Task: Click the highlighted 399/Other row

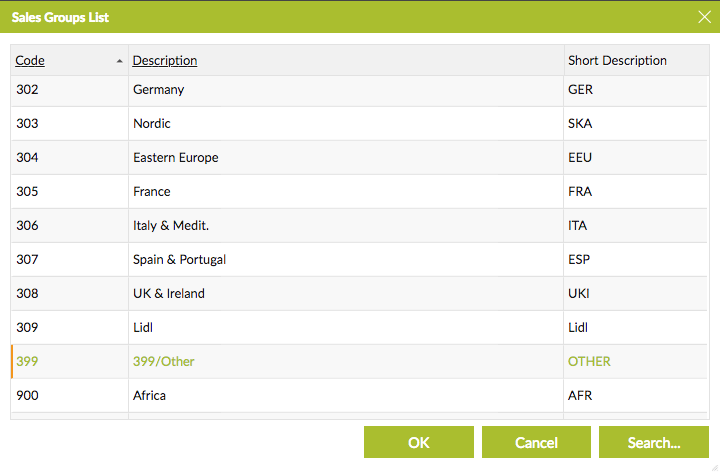Action: tap(359, 361)
